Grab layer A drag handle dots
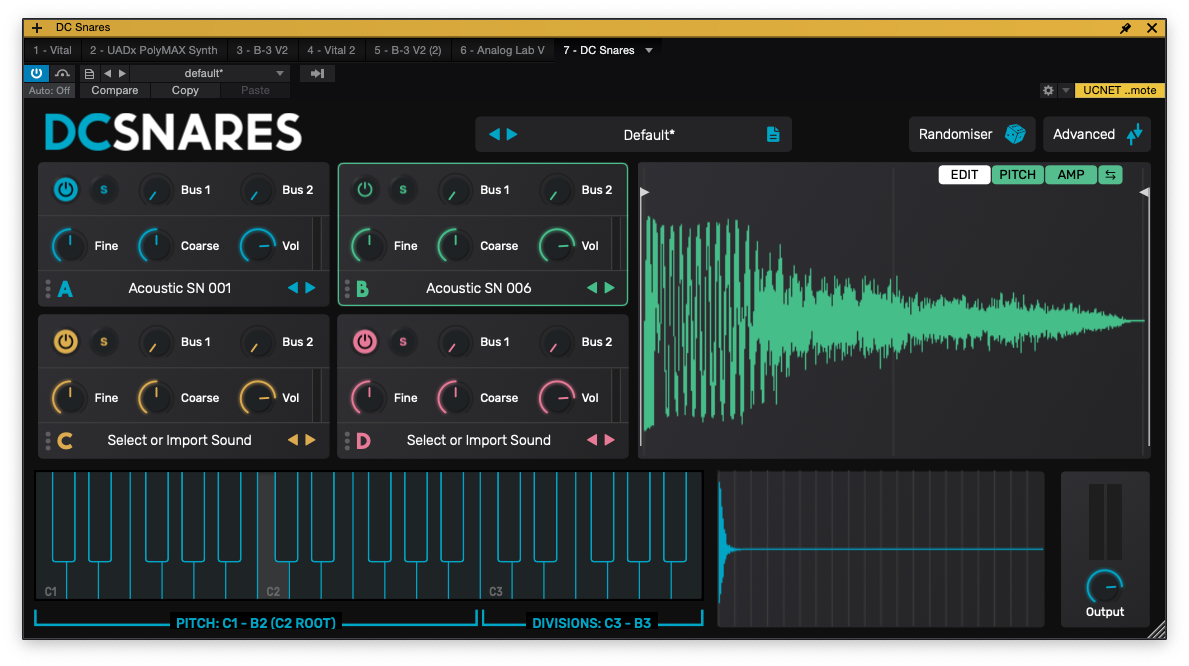The width and height of the screenshot is (1189, 666). [48, 288]
